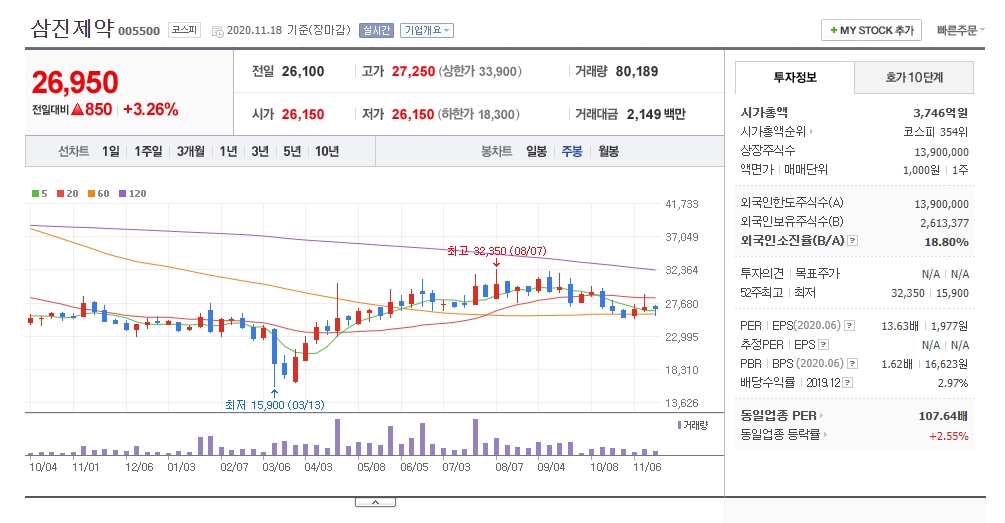Click the orange 60-day moving average legend swatch
1005x523 pixels.
click(92, 194)
